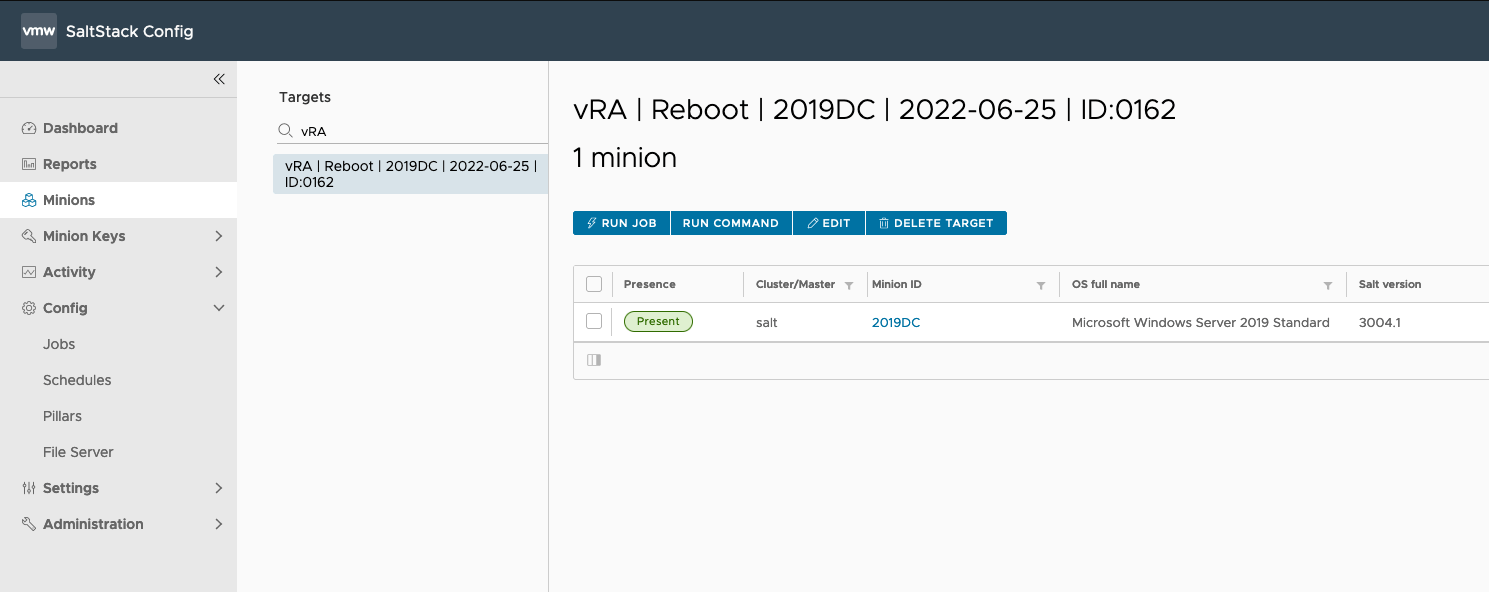Image resolution: width=1489 pixels, height=592 pixels.
Task: Click the Minions icon in the sidebar
Action: point(28,200)
